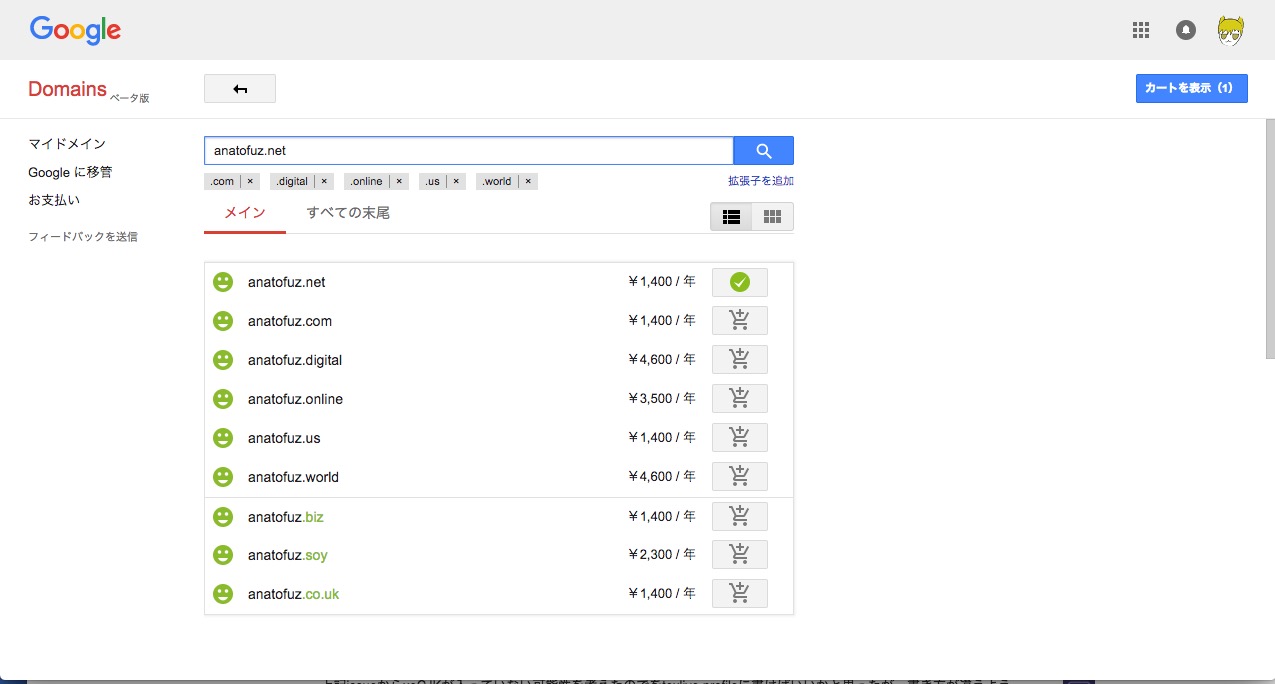Add anatofuz.com to cart
The height and width of the screenshot is (684, 1275).
(x=739, y=321)
